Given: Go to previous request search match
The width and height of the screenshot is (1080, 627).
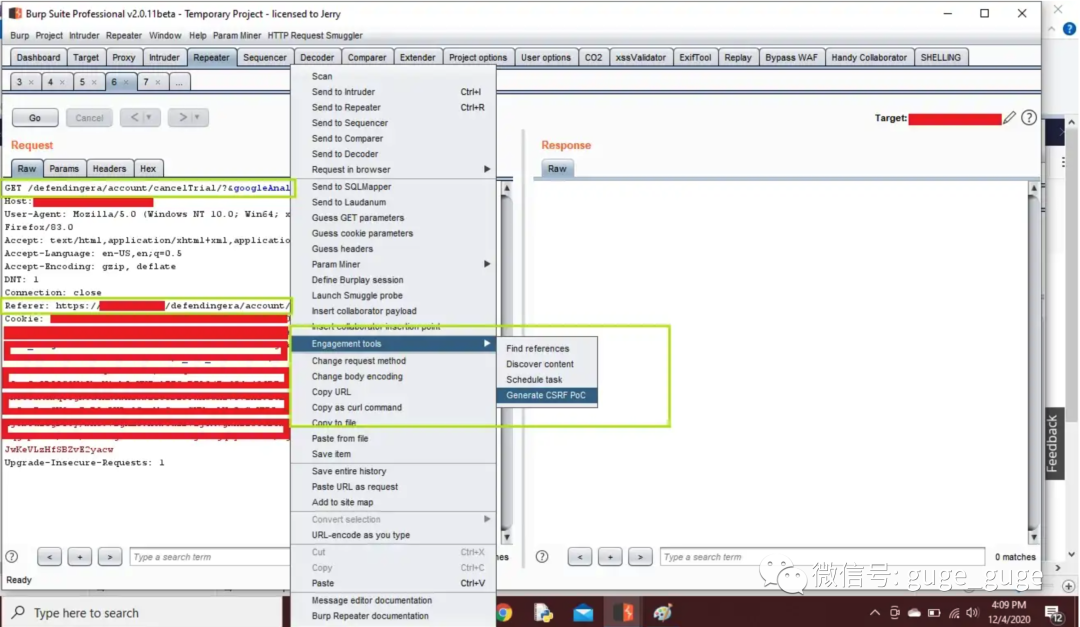Looking at the screenshot, I should point(50,557).
